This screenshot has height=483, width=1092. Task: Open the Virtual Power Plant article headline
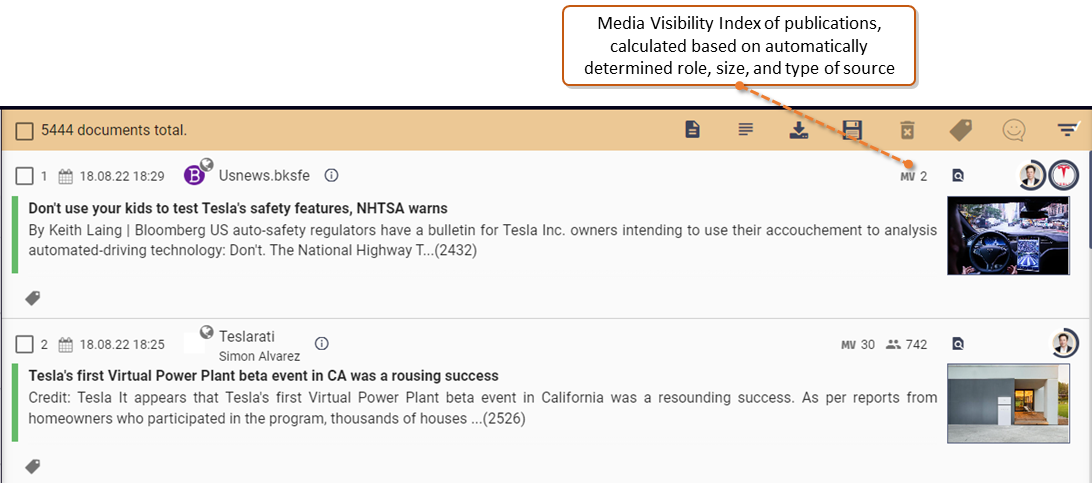pos(263,376)
